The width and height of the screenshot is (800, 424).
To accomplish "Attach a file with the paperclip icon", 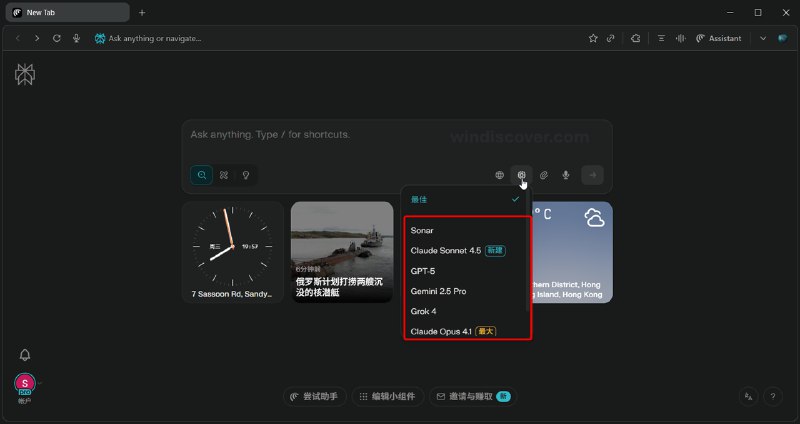I will tap(544, 175).
